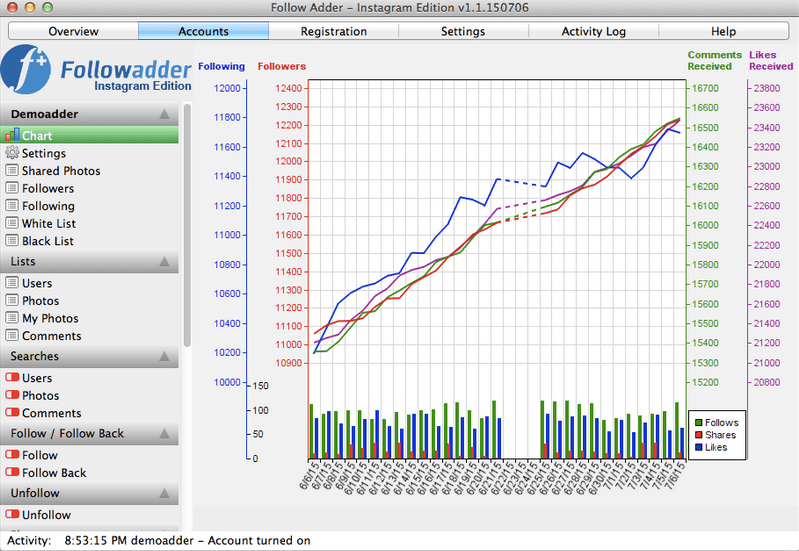Viewport: 799px width, 551px height.
Task: Collapse the Follow / Follow Back triangle
Action: pyautogui.click(x=164, y=433)
